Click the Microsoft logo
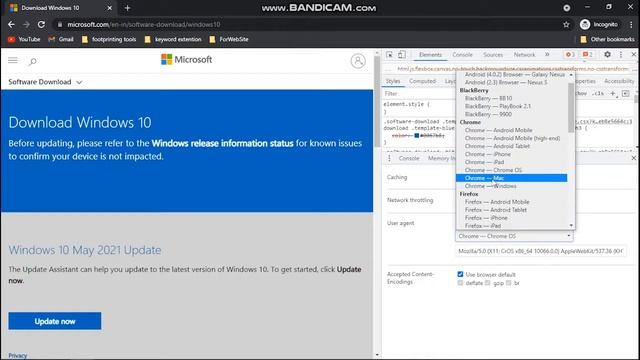This screenshot has width=640, height=360. 187,60
